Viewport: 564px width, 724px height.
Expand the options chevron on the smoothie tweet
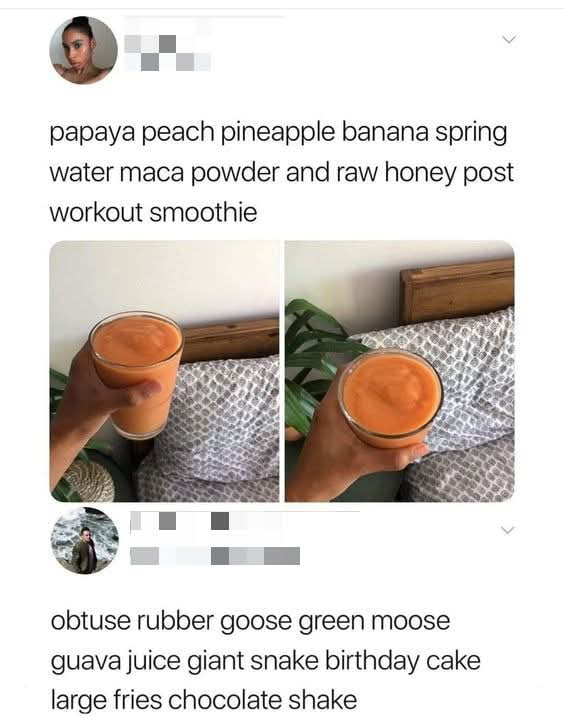(509, 40)
